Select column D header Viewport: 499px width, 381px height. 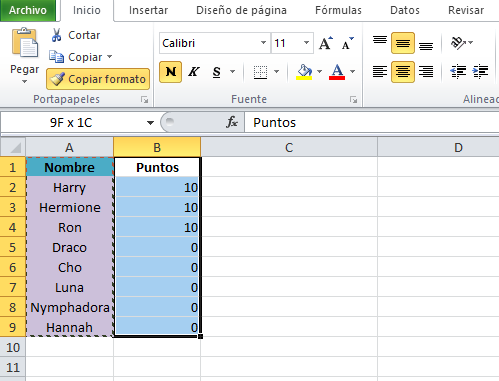[x=438, y=147]
